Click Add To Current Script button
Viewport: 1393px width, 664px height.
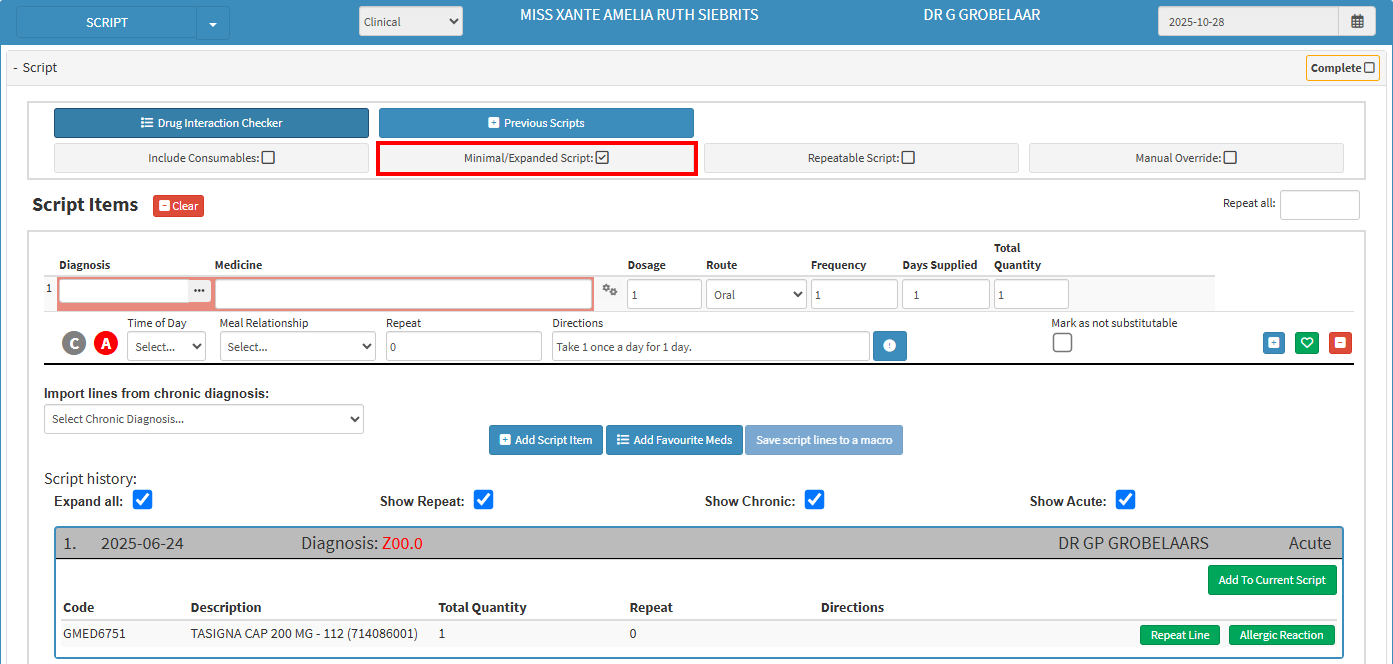click(1271, 580)
